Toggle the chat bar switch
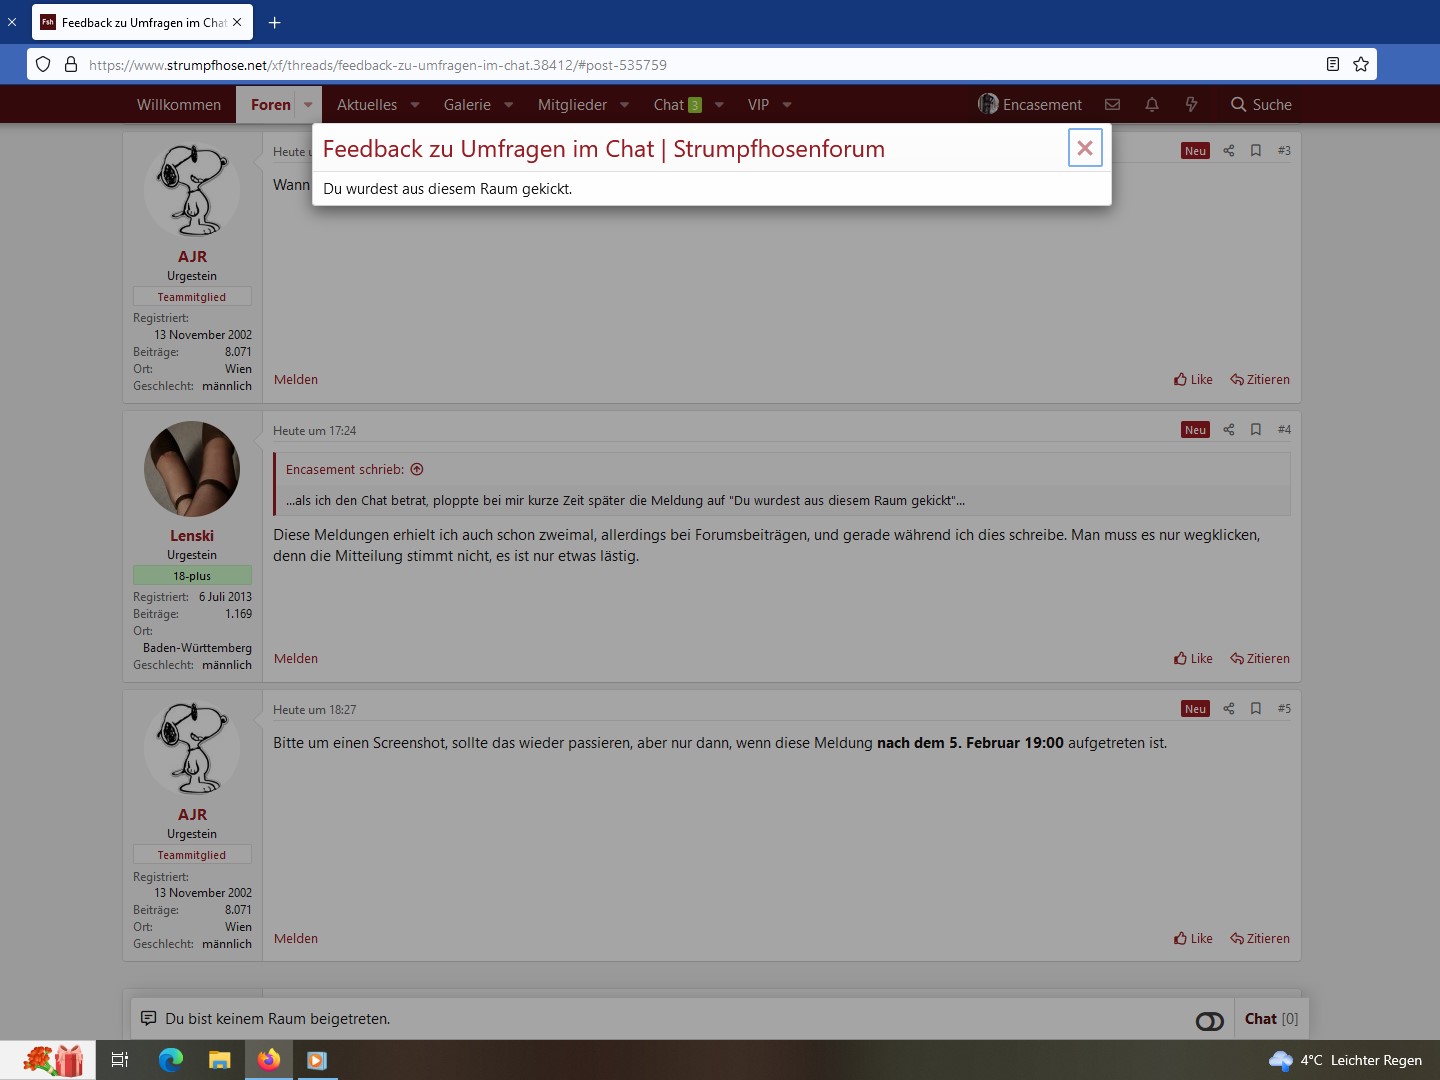This screenshot has width=1440, height=1080. tap(1209, 1020)
